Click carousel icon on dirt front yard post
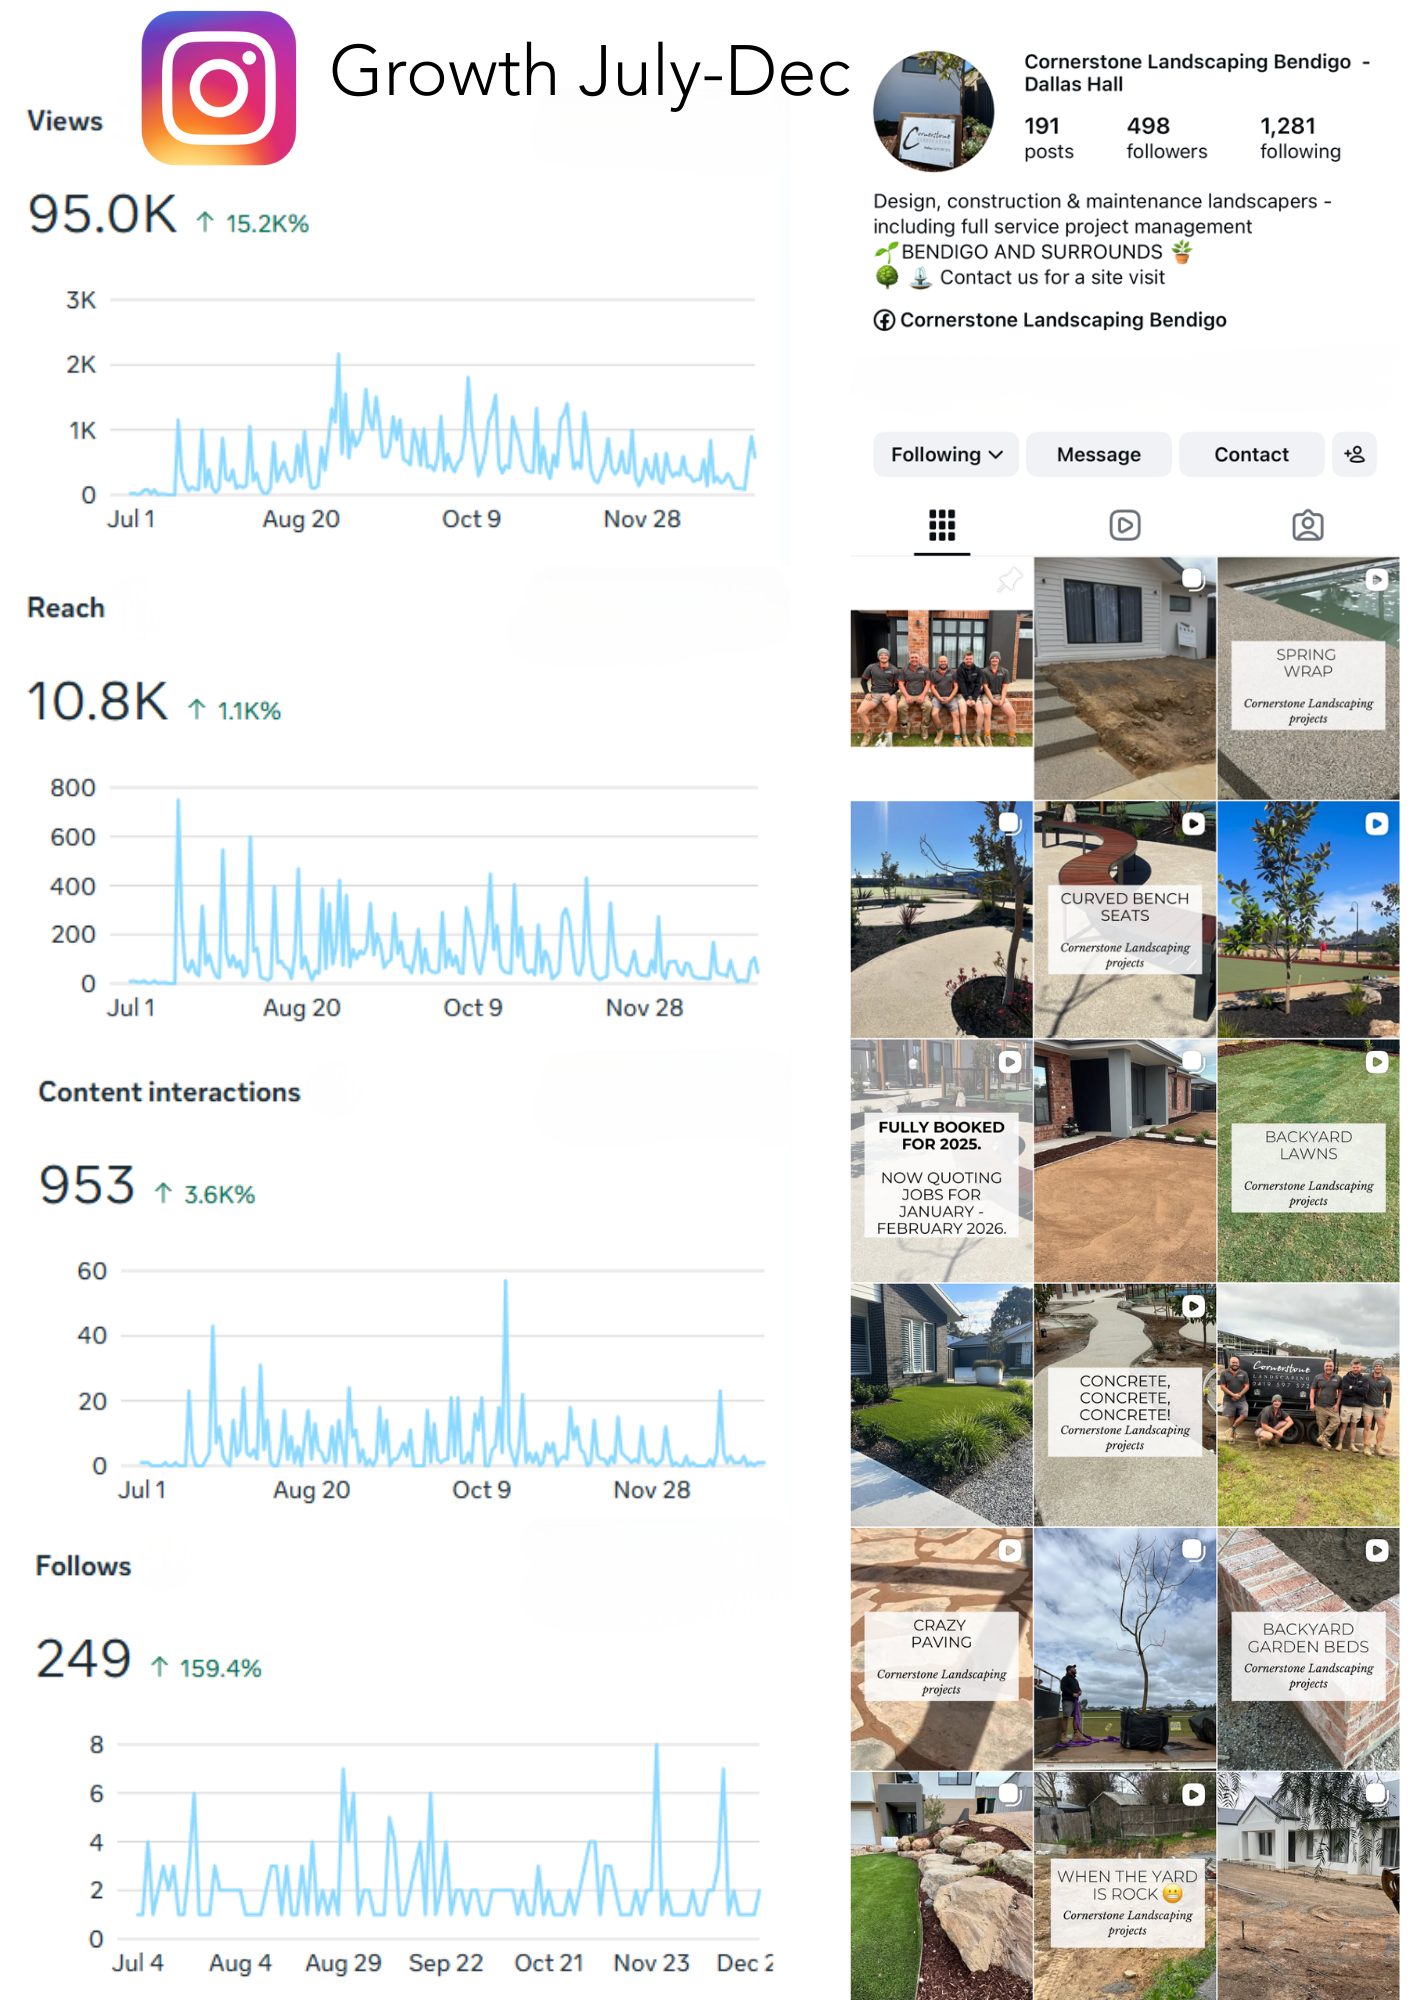 click(1193, 579)
